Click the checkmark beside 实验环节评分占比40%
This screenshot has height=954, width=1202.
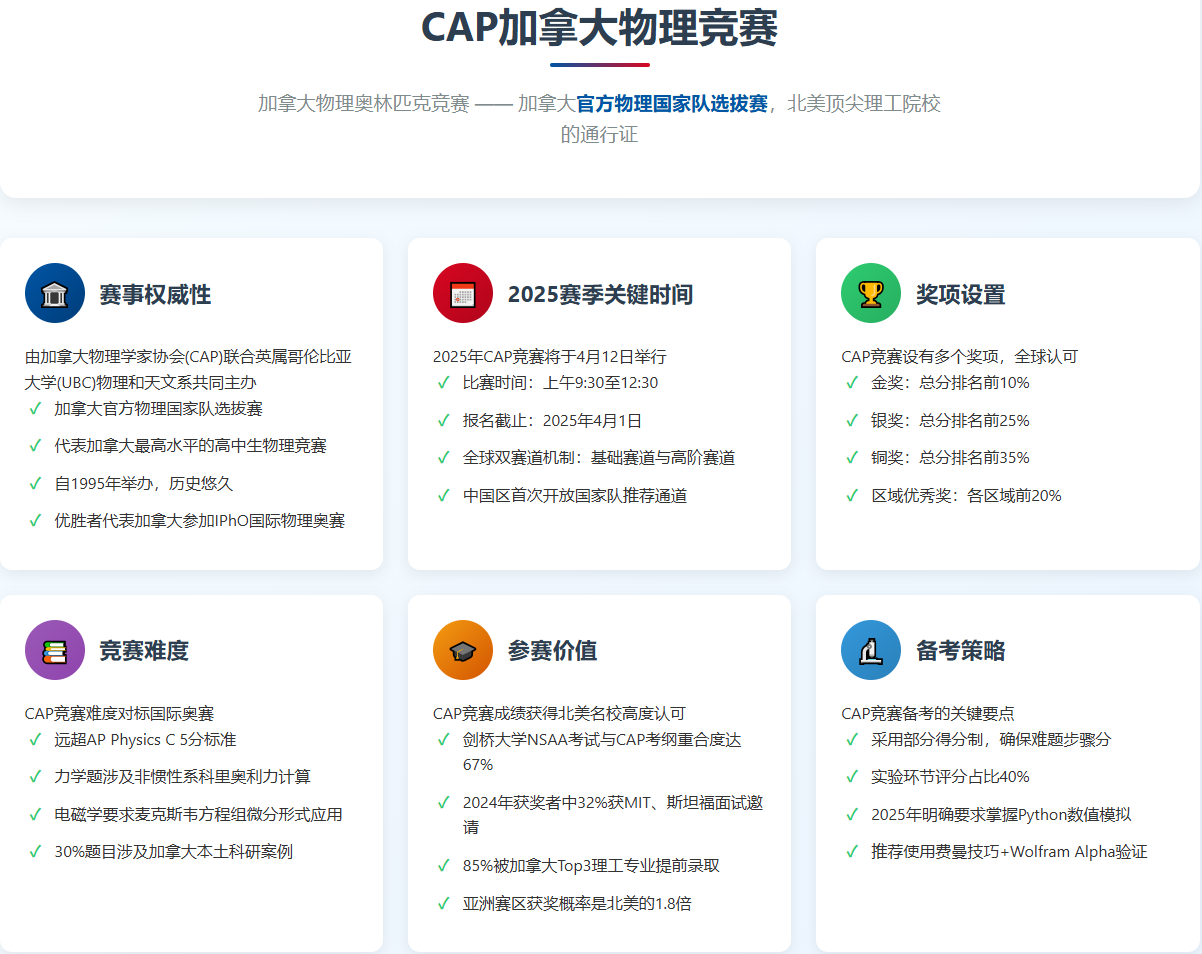point(852,777)
